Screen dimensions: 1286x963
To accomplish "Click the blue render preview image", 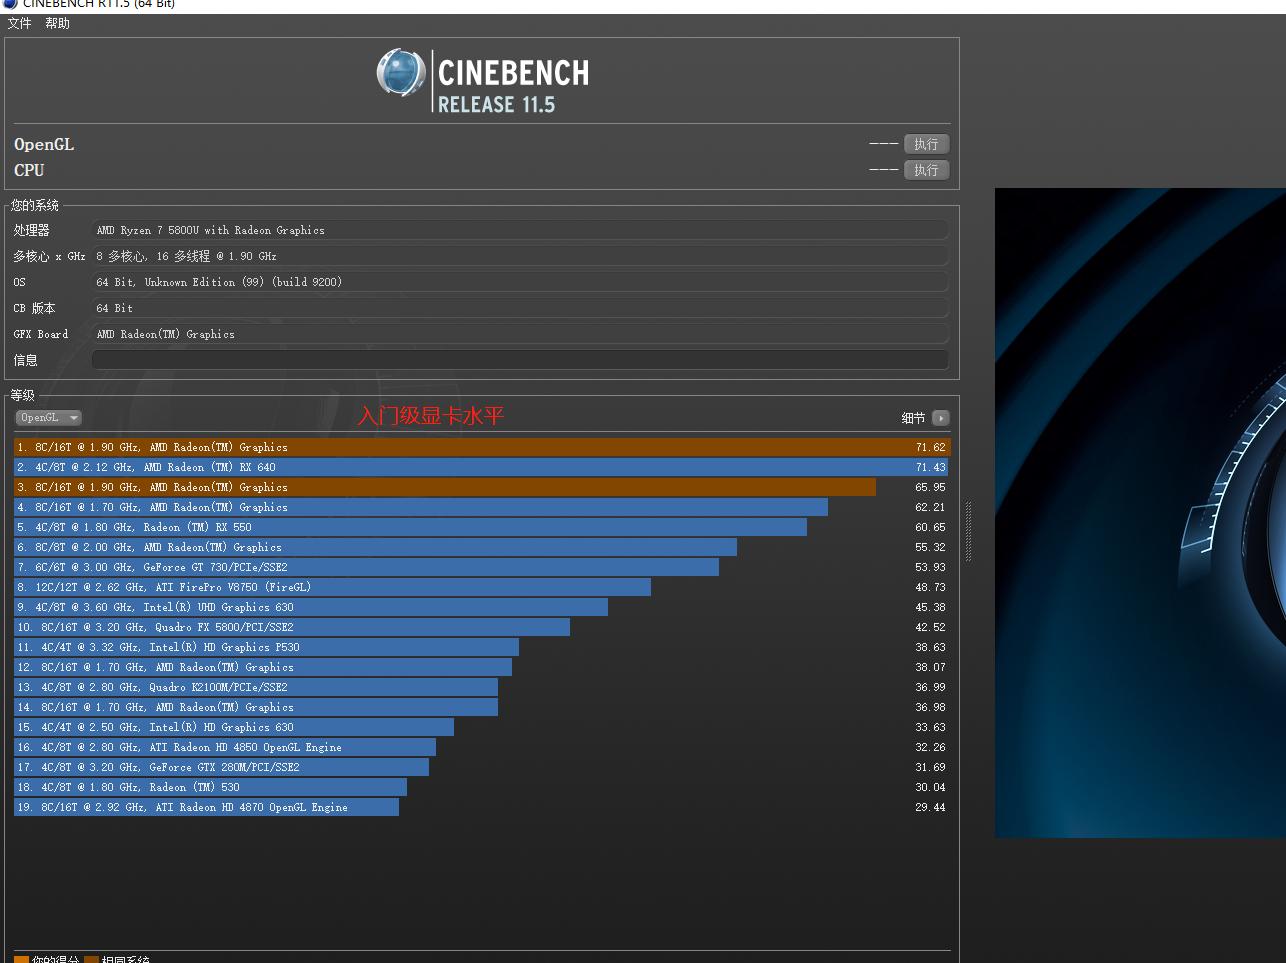I will (x=1140, y=512).
